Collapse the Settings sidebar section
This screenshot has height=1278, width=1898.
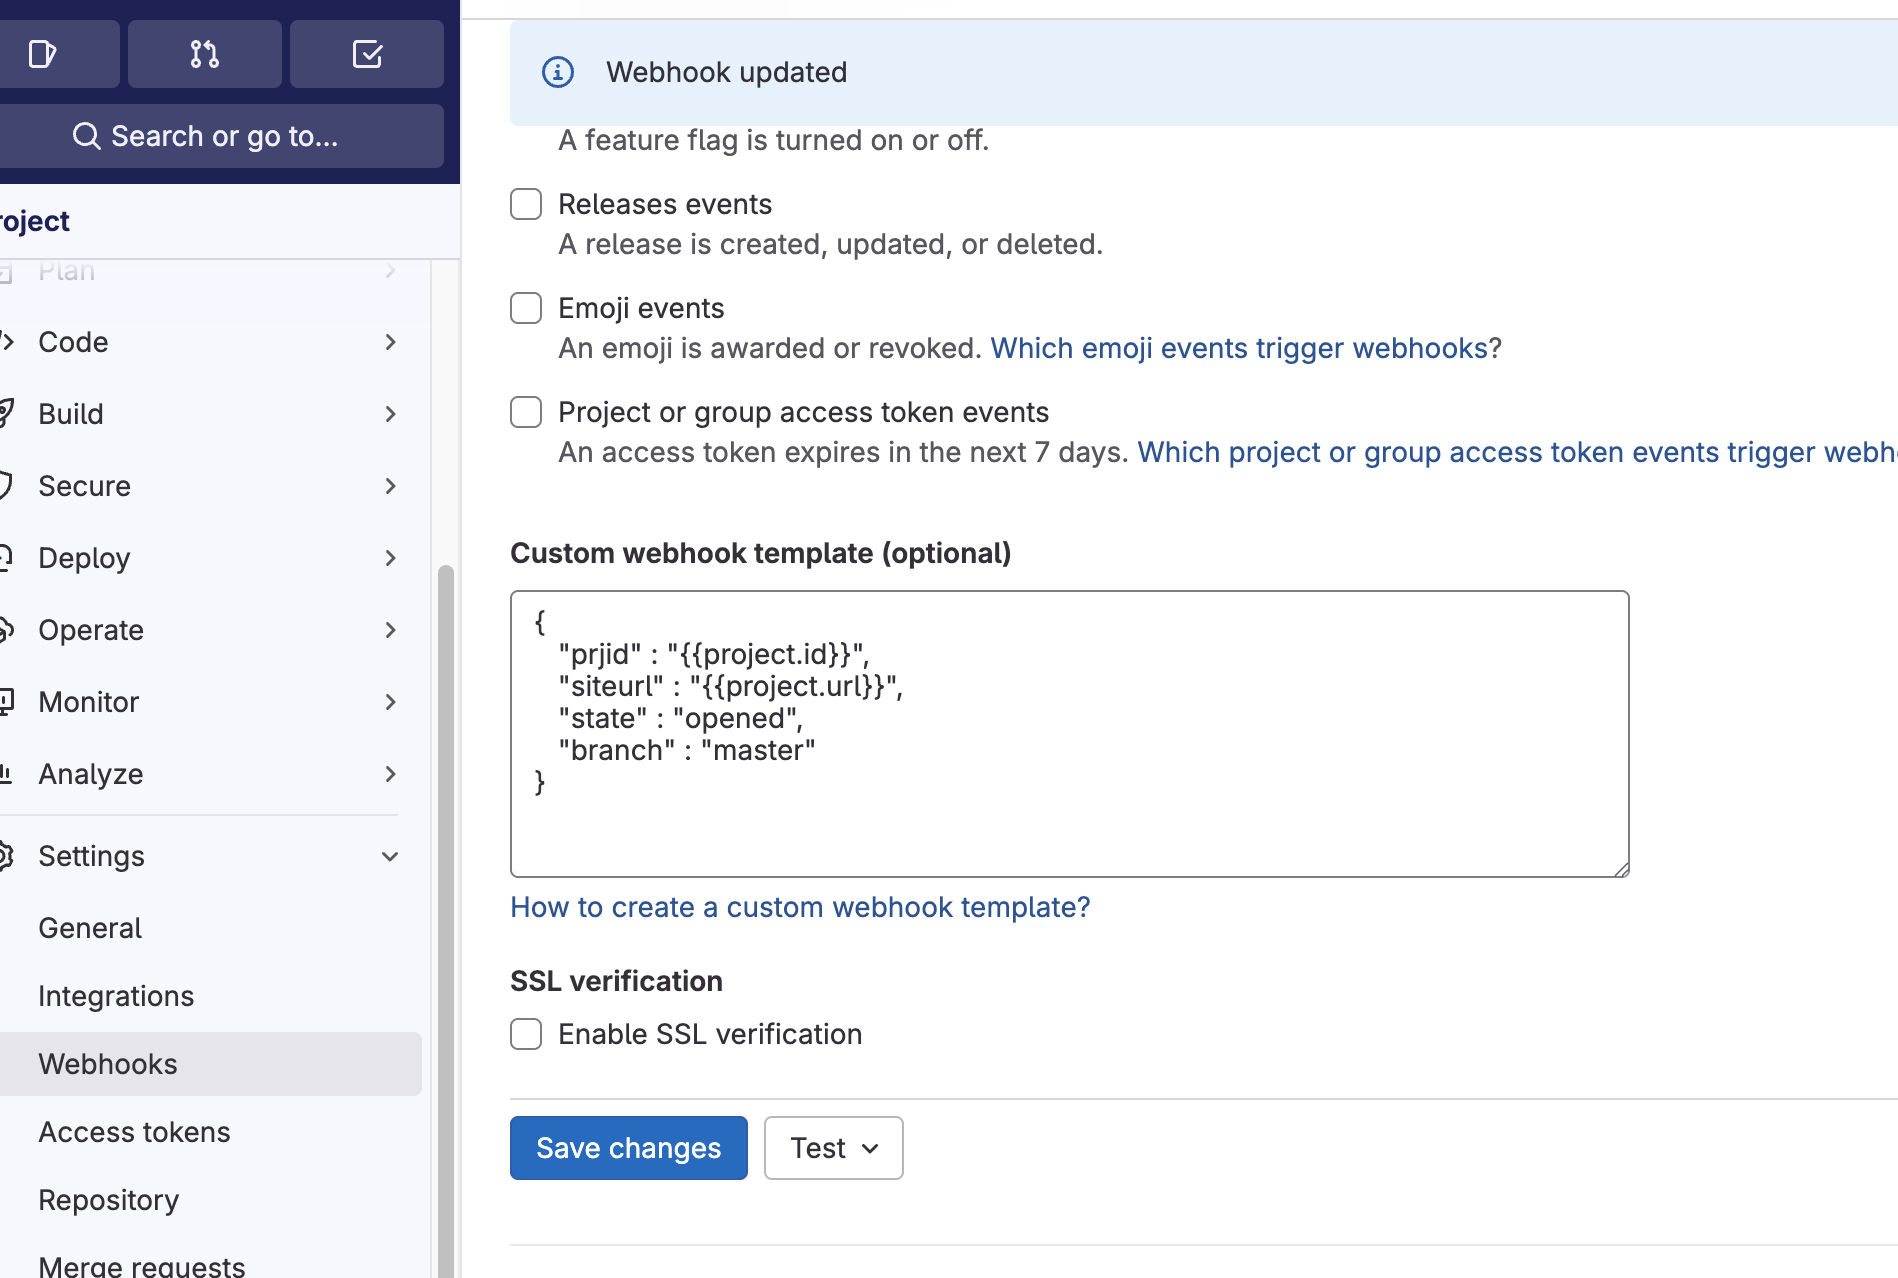click(390, 856)
